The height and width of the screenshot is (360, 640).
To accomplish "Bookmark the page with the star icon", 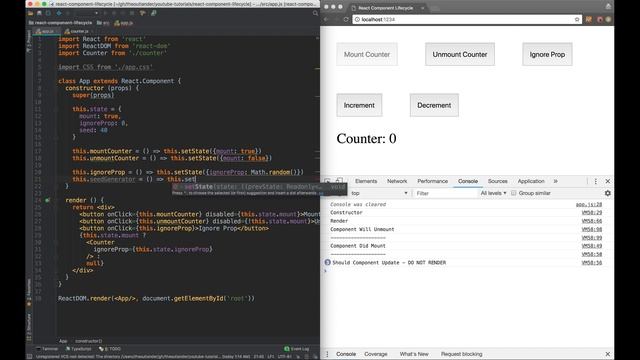I will pos(577,19).
